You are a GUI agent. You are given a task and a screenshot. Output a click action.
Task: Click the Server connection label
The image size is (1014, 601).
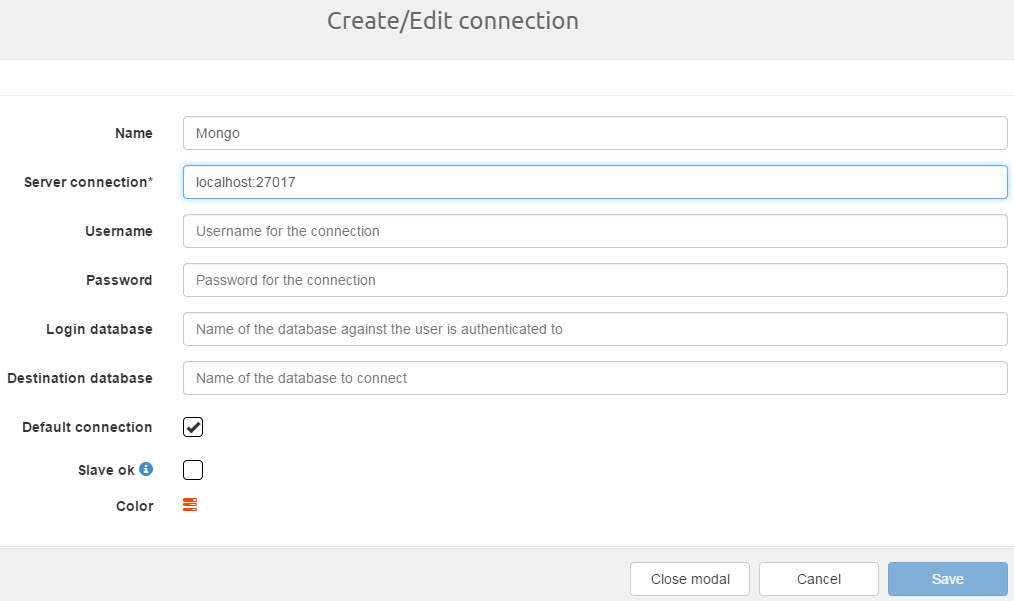88,182
